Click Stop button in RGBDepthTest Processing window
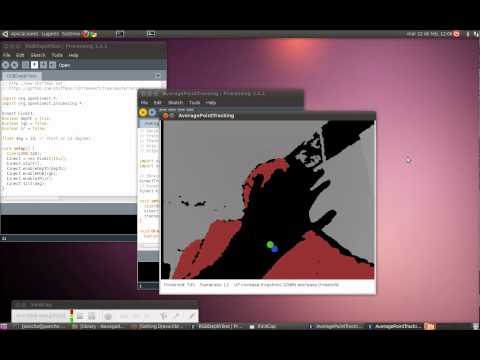The width and height of the screenshot is (480, 360). click(x=15, y=65)
